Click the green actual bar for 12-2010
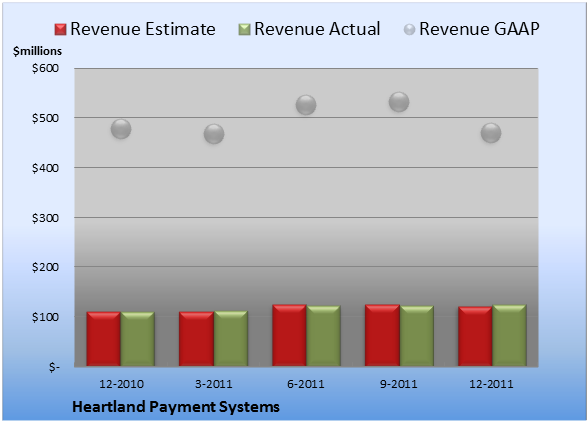Viewport: 588px width, 422px height. (138, 339)
